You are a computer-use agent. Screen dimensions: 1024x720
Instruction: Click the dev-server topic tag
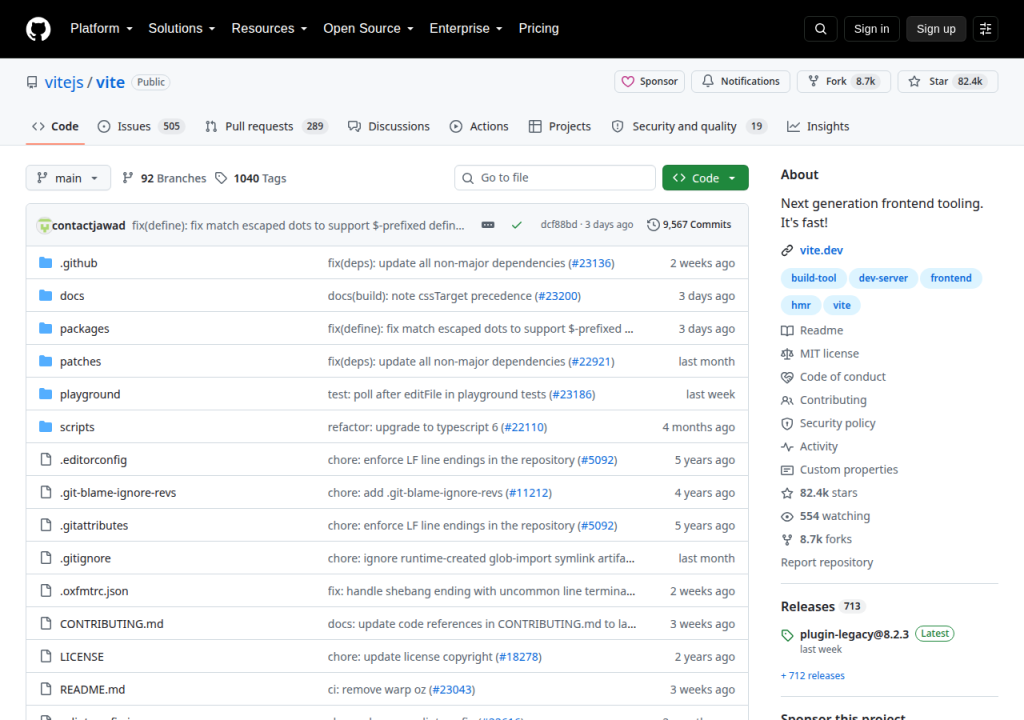(x=883, y=278)
